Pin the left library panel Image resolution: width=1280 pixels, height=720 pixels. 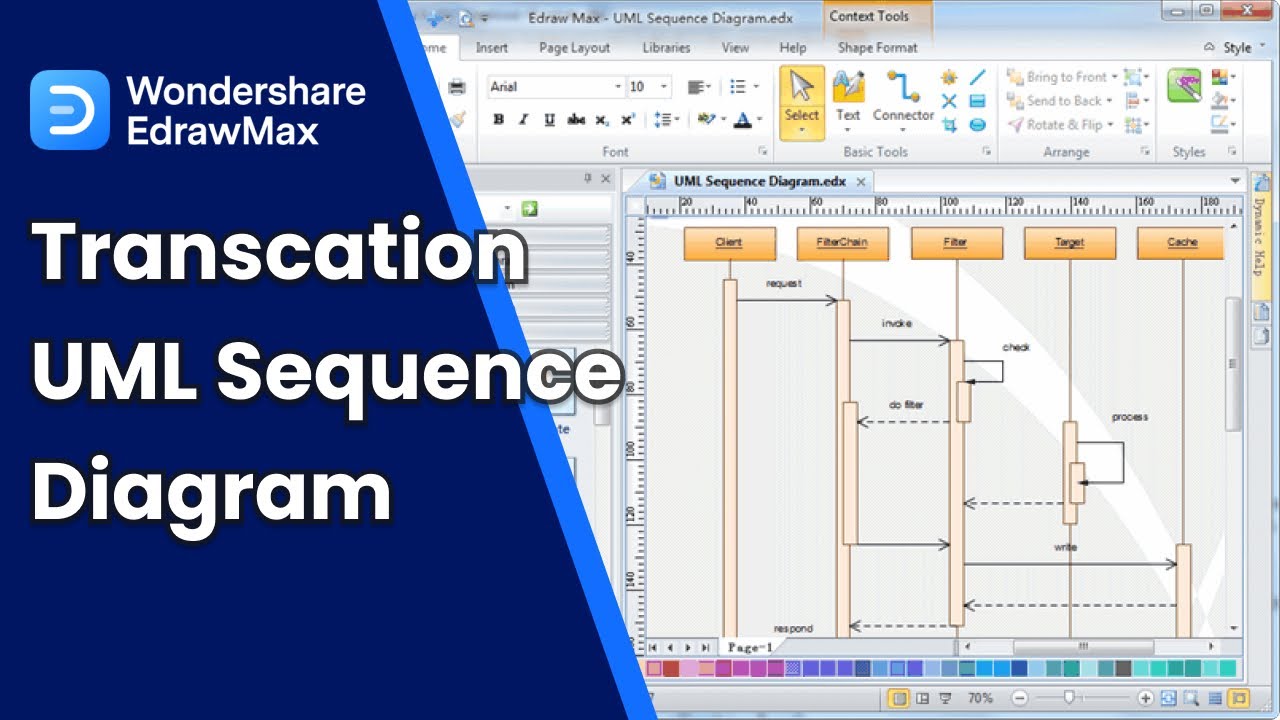588,179
